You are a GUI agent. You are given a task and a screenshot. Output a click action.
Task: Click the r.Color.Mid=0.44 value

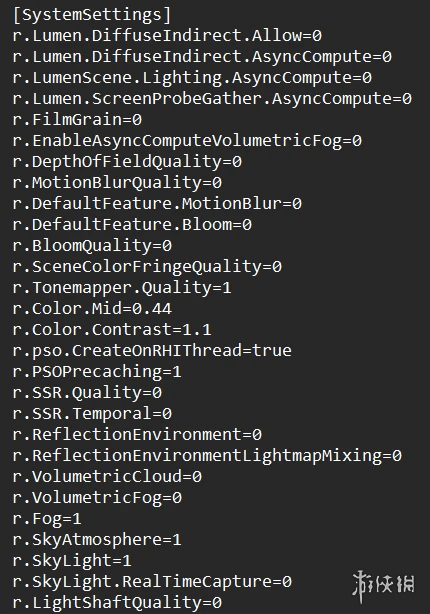(x=92, y=309)
